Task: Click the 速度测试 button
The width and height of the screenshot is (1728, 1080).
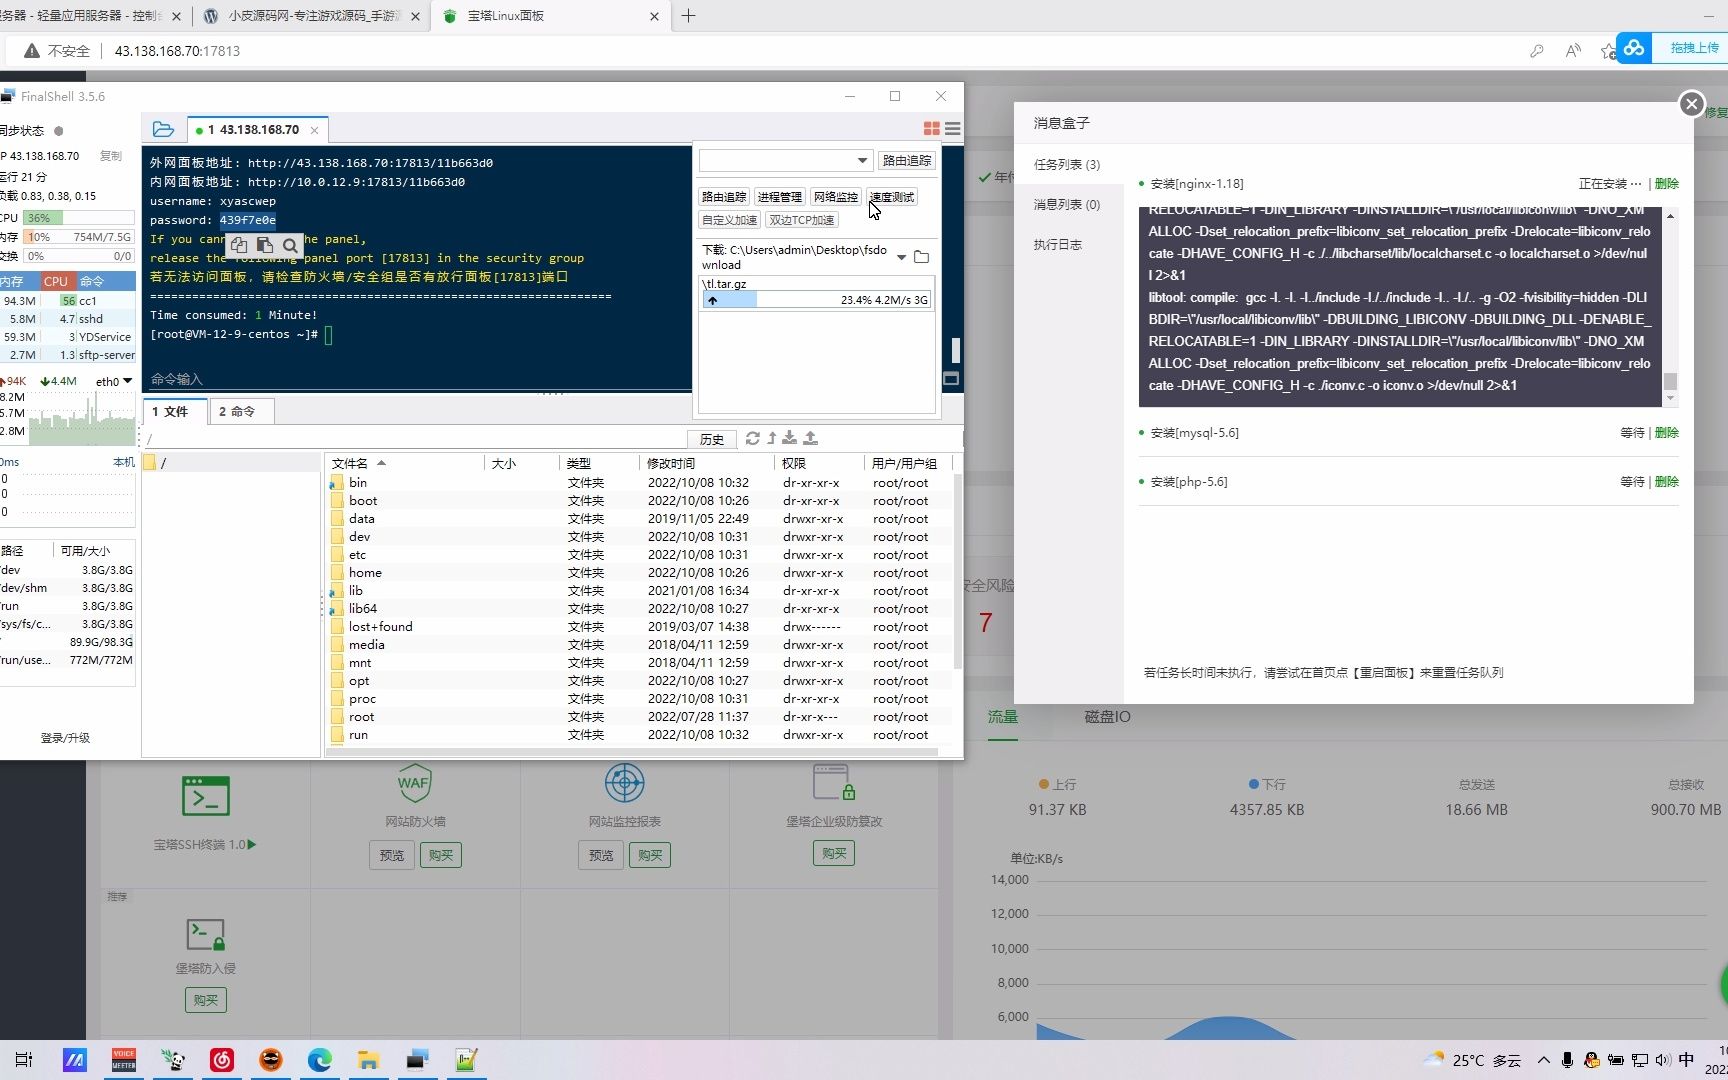Action: [x=891, y=197]
